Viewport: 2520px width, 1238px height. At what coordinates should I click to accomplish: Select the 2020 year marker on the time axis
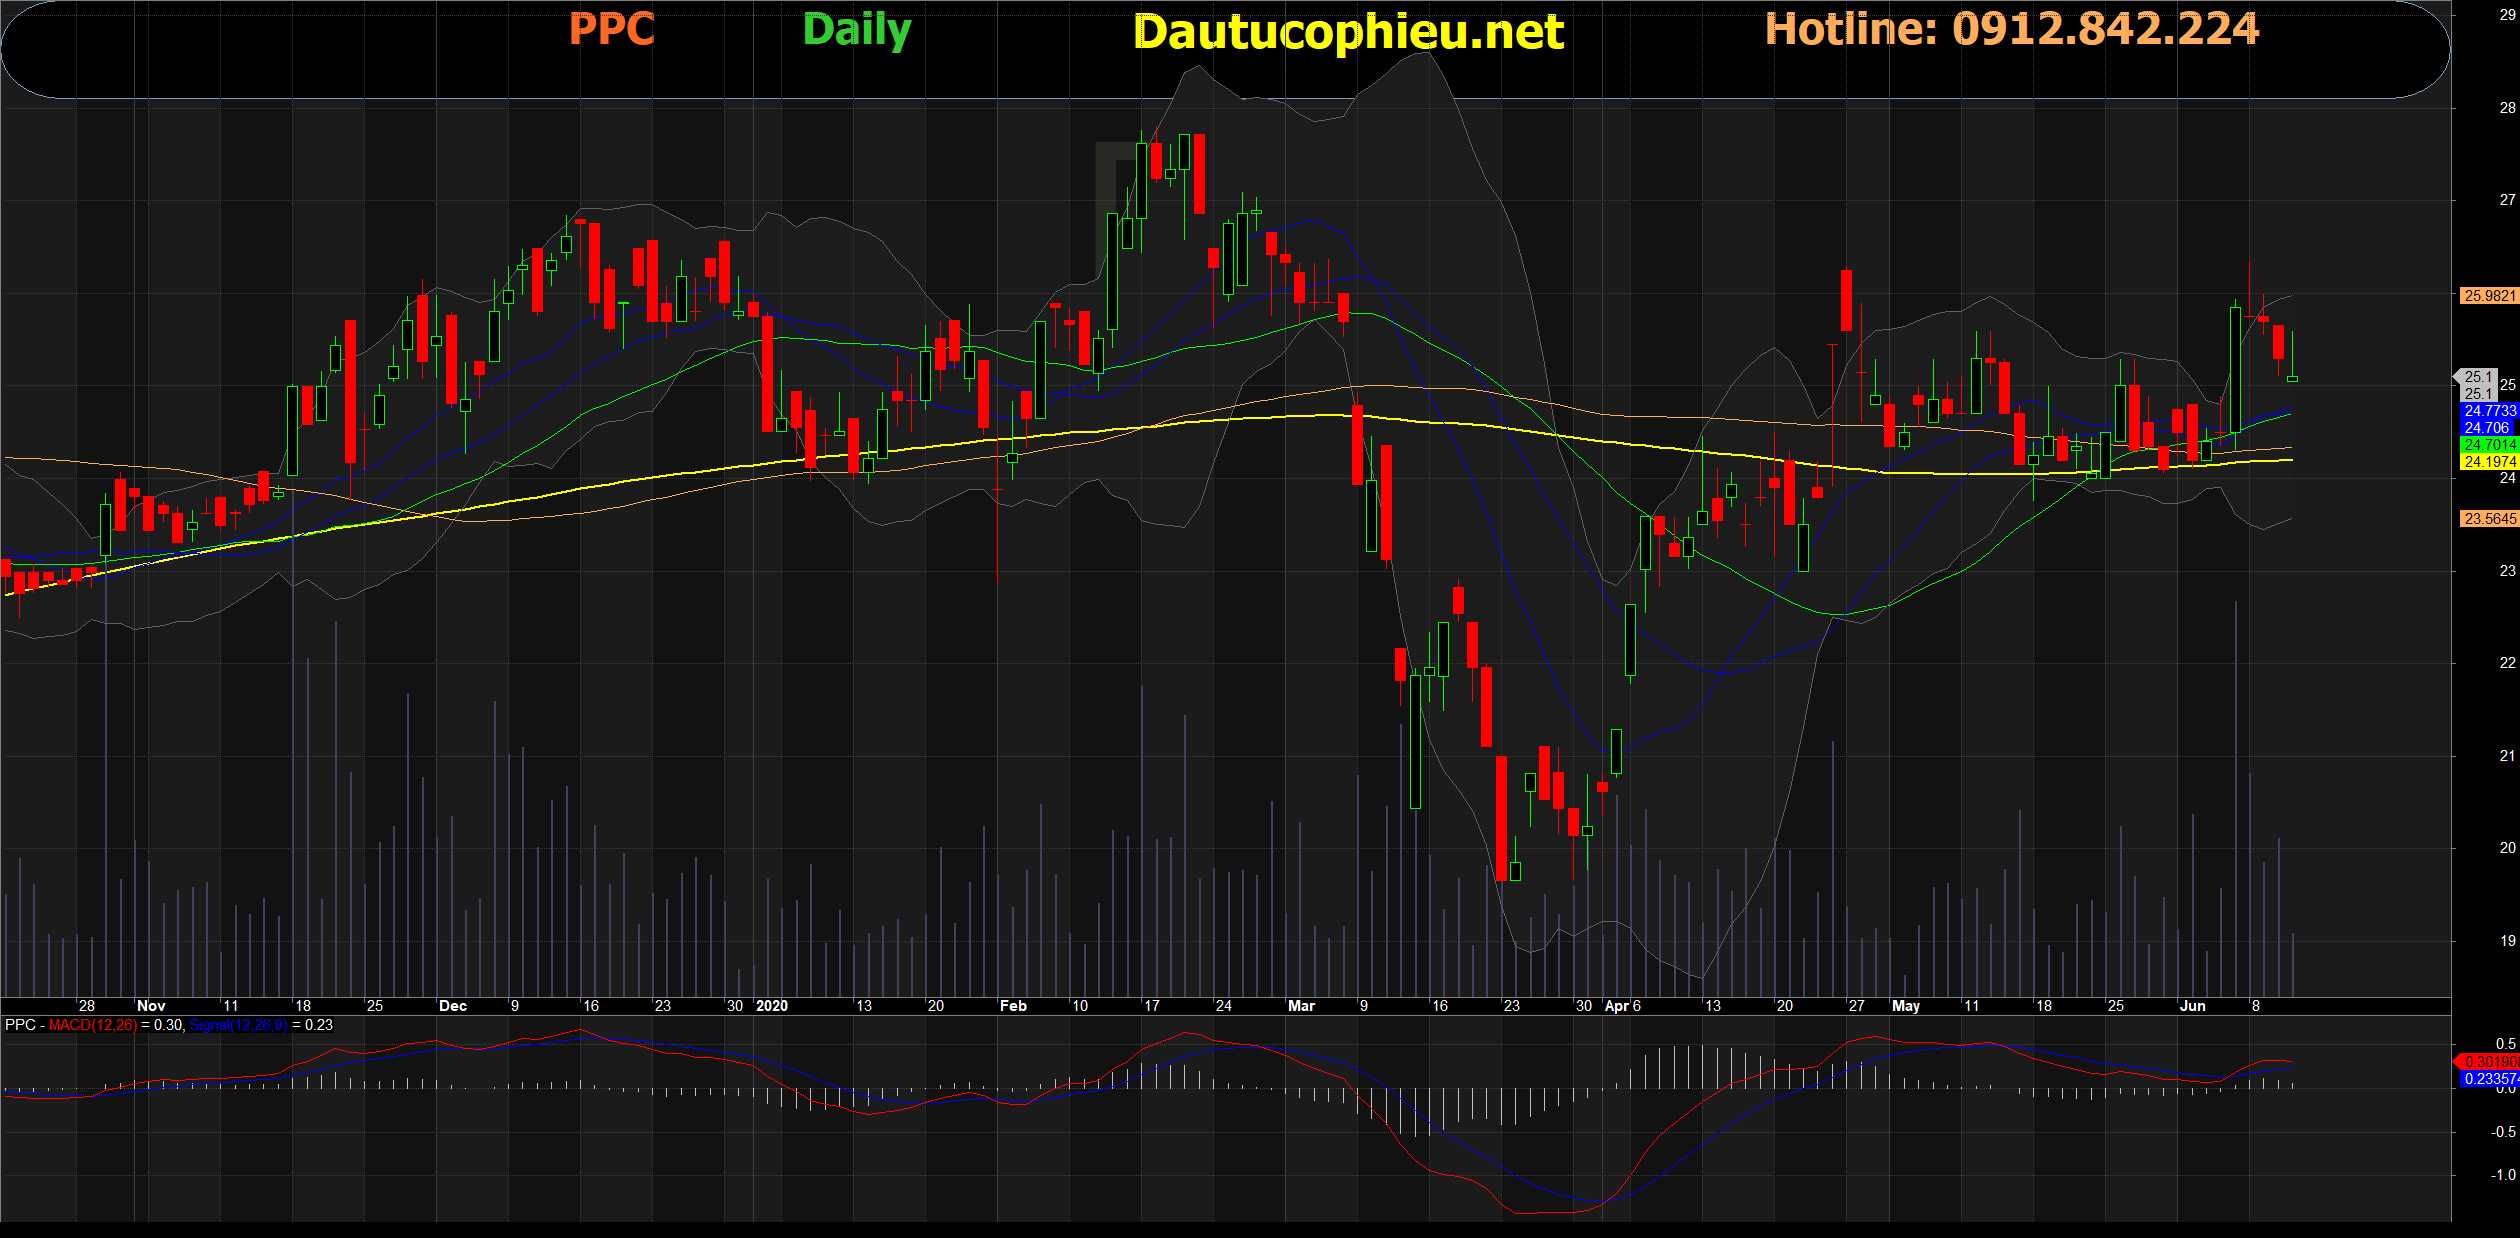pyautogui.click(x=771, y=1006)
